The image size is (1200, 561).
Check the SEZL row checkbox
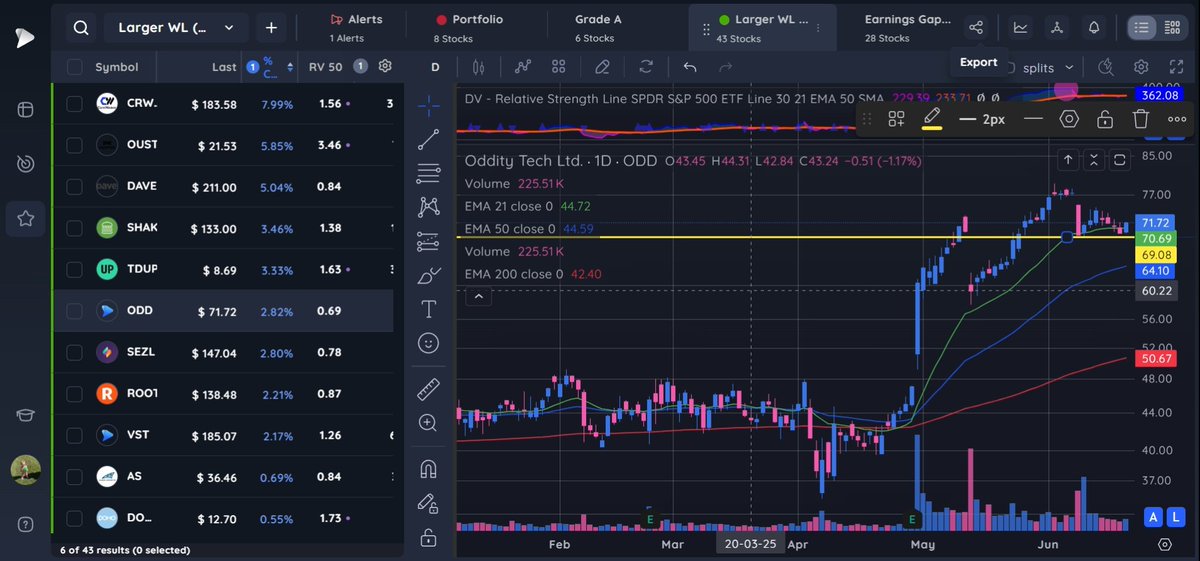coord(75,353)
